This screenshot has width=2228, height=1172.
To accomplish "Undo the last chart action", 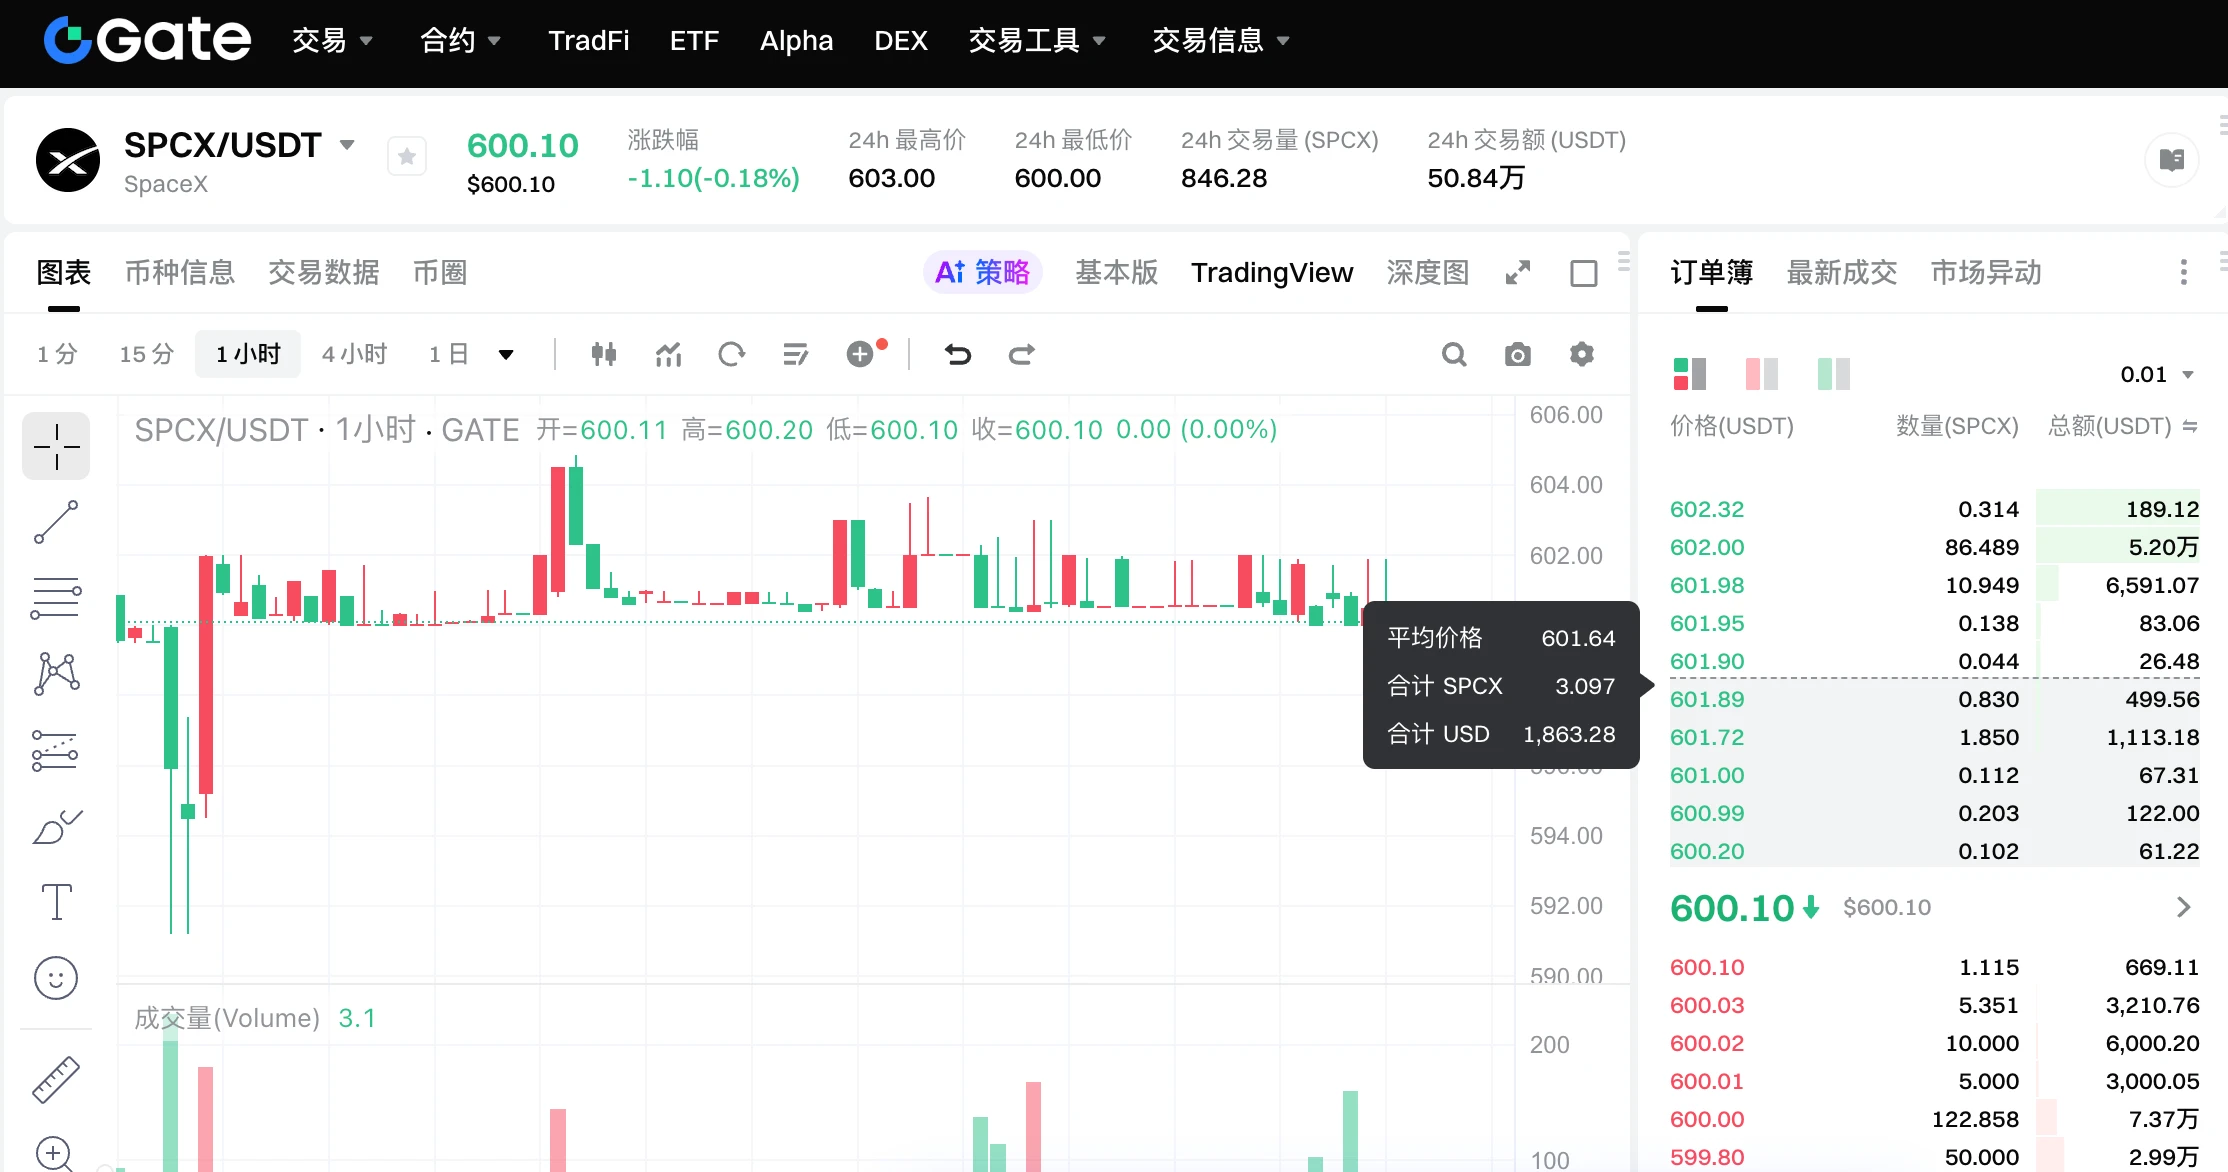I will point(958,354).
